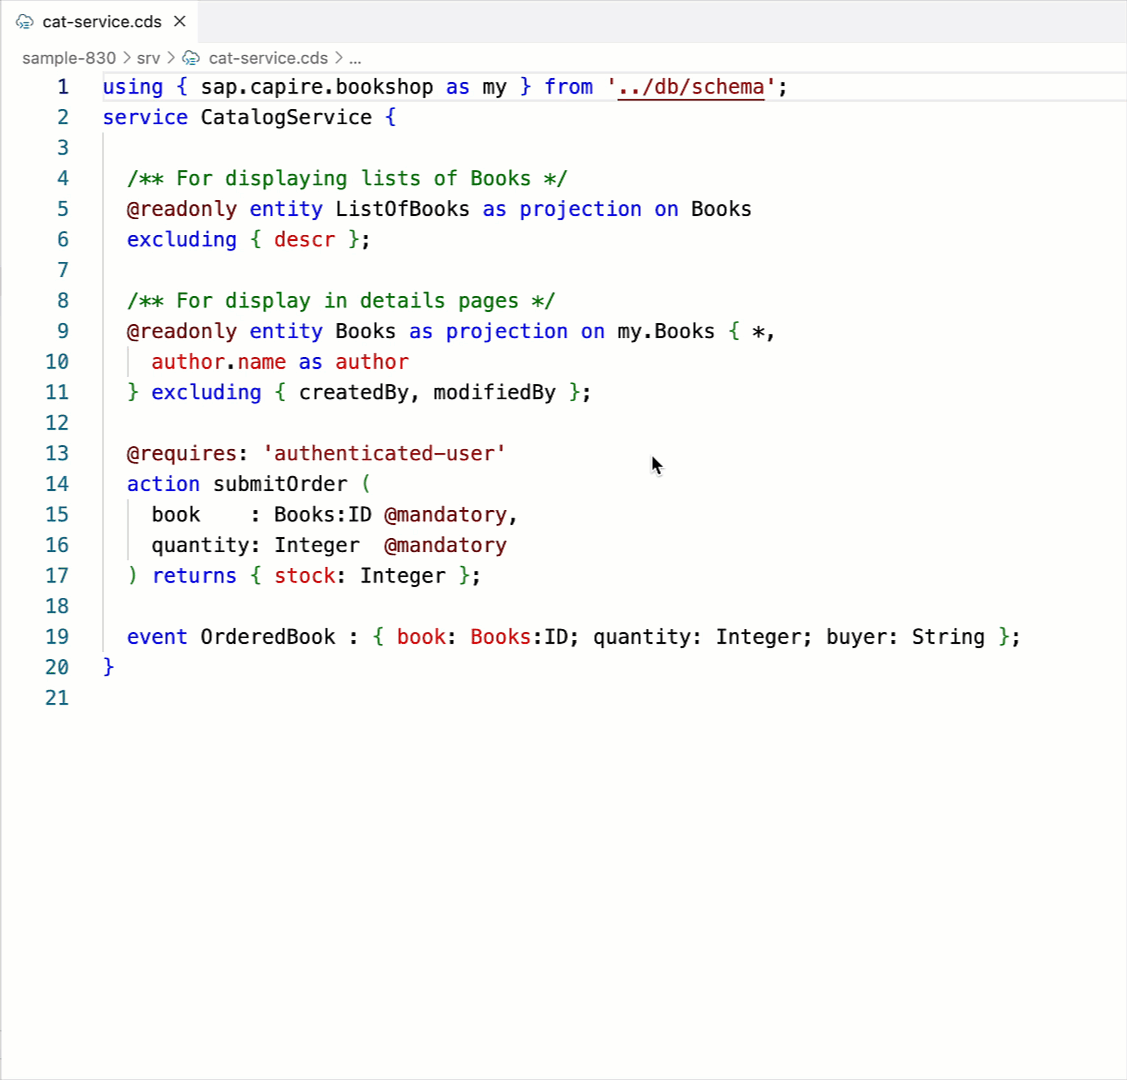The height and width of the screenshot is (1080, 1127).
Task: Select the cat-service.cds editor tab
Action: (99, 22)
